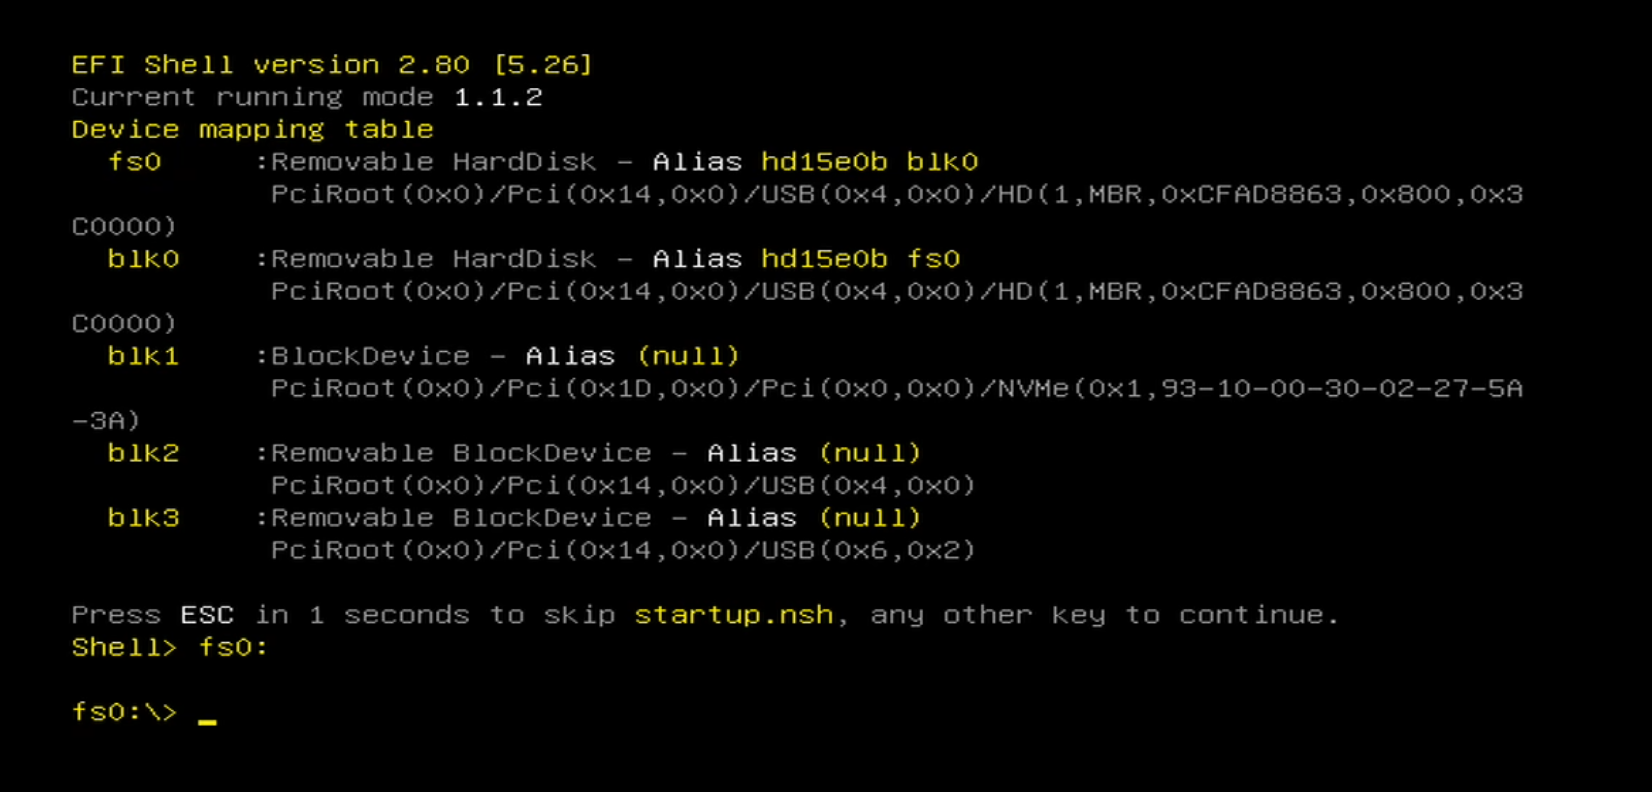Click the alias hd15e0b fs0 text

[x=860, y=259]
